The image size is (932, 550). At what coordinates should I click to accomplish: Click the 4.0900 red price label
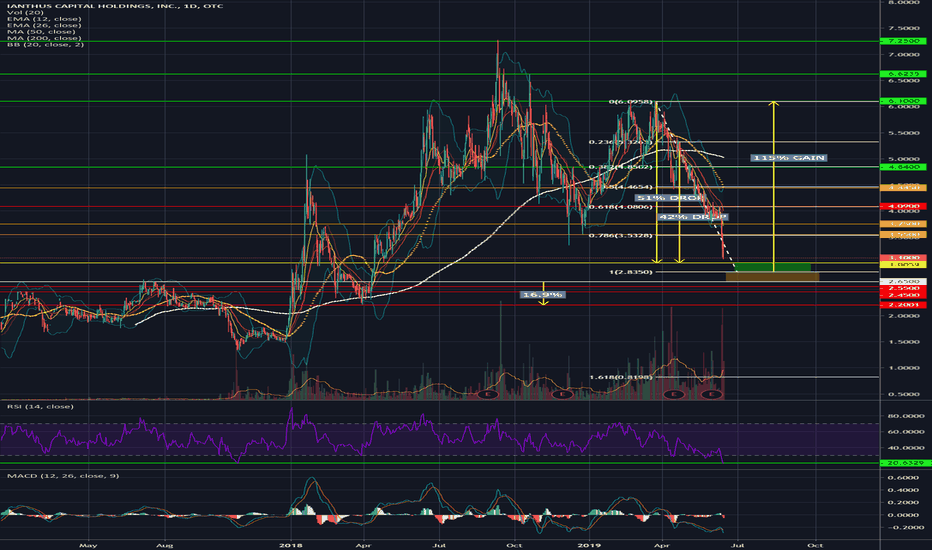point(903,206)
